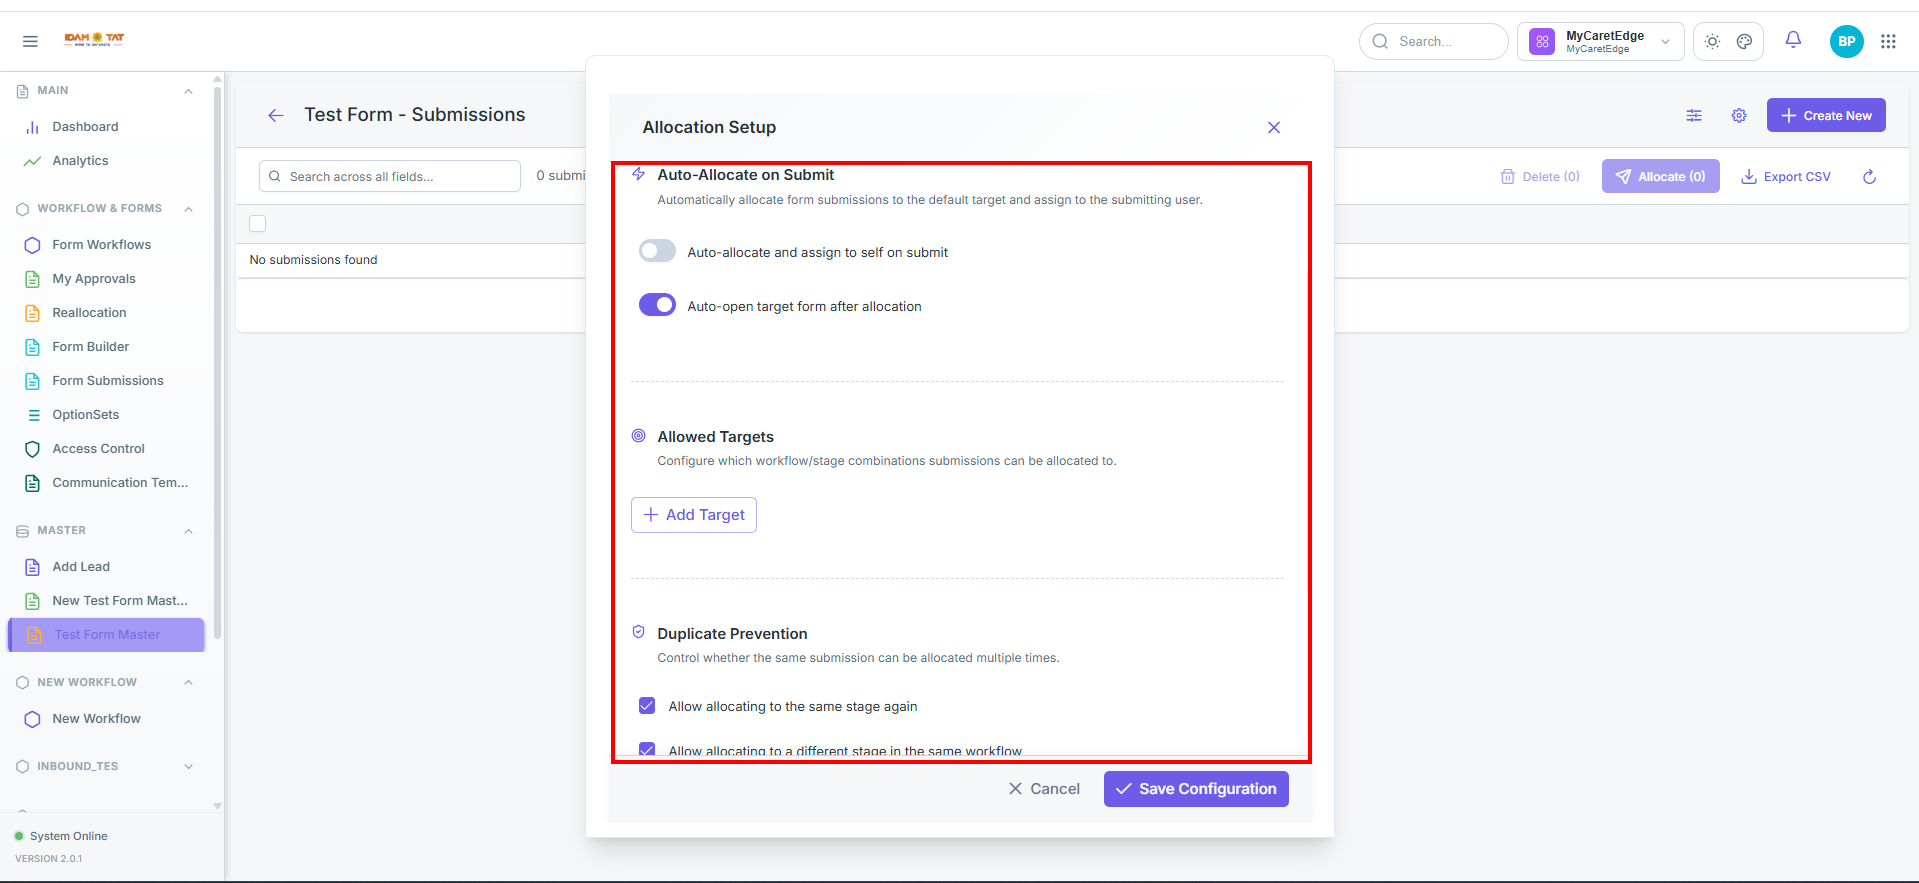Viewport: 1919px width, 883px height.
Task: Click the search across all fields box
Action: pyautogui.click(x=390, y=176)
